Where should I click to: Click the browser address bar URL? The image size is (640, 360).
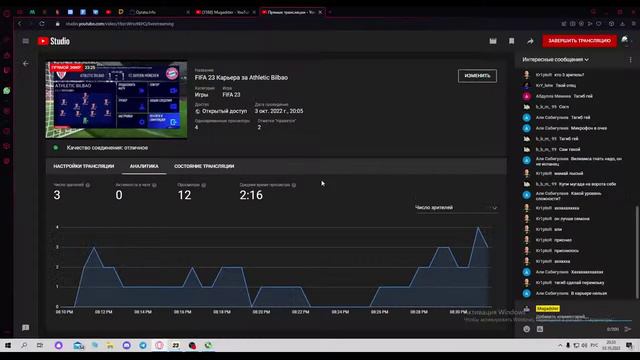pyautogui.click(x=120, y=24)
